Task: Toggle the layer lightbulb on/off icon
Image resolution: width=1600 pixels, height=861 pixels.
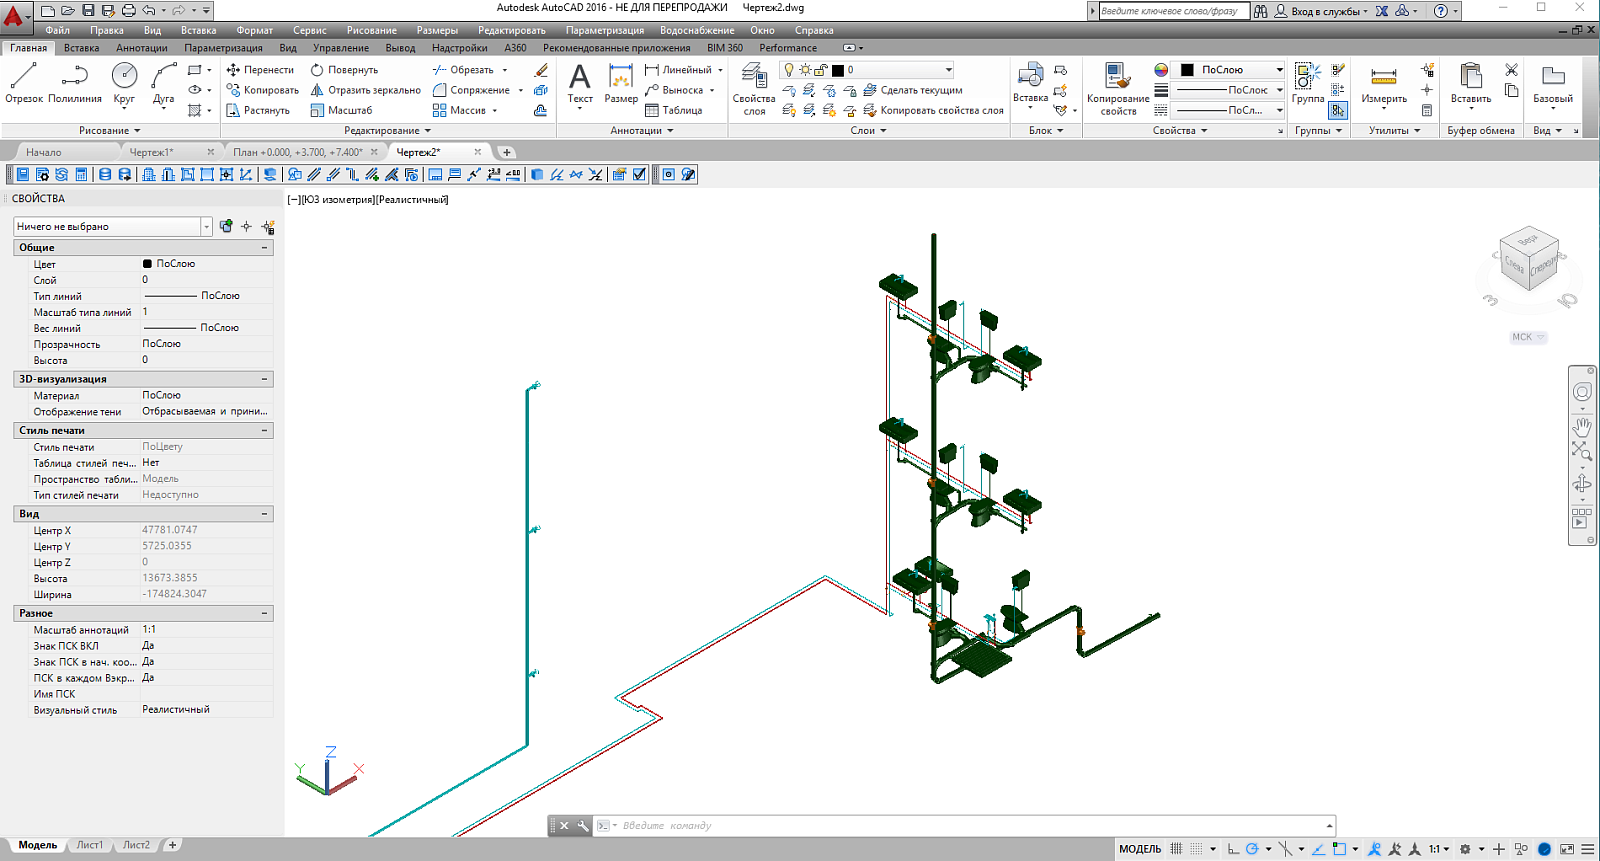Action: 789,70
